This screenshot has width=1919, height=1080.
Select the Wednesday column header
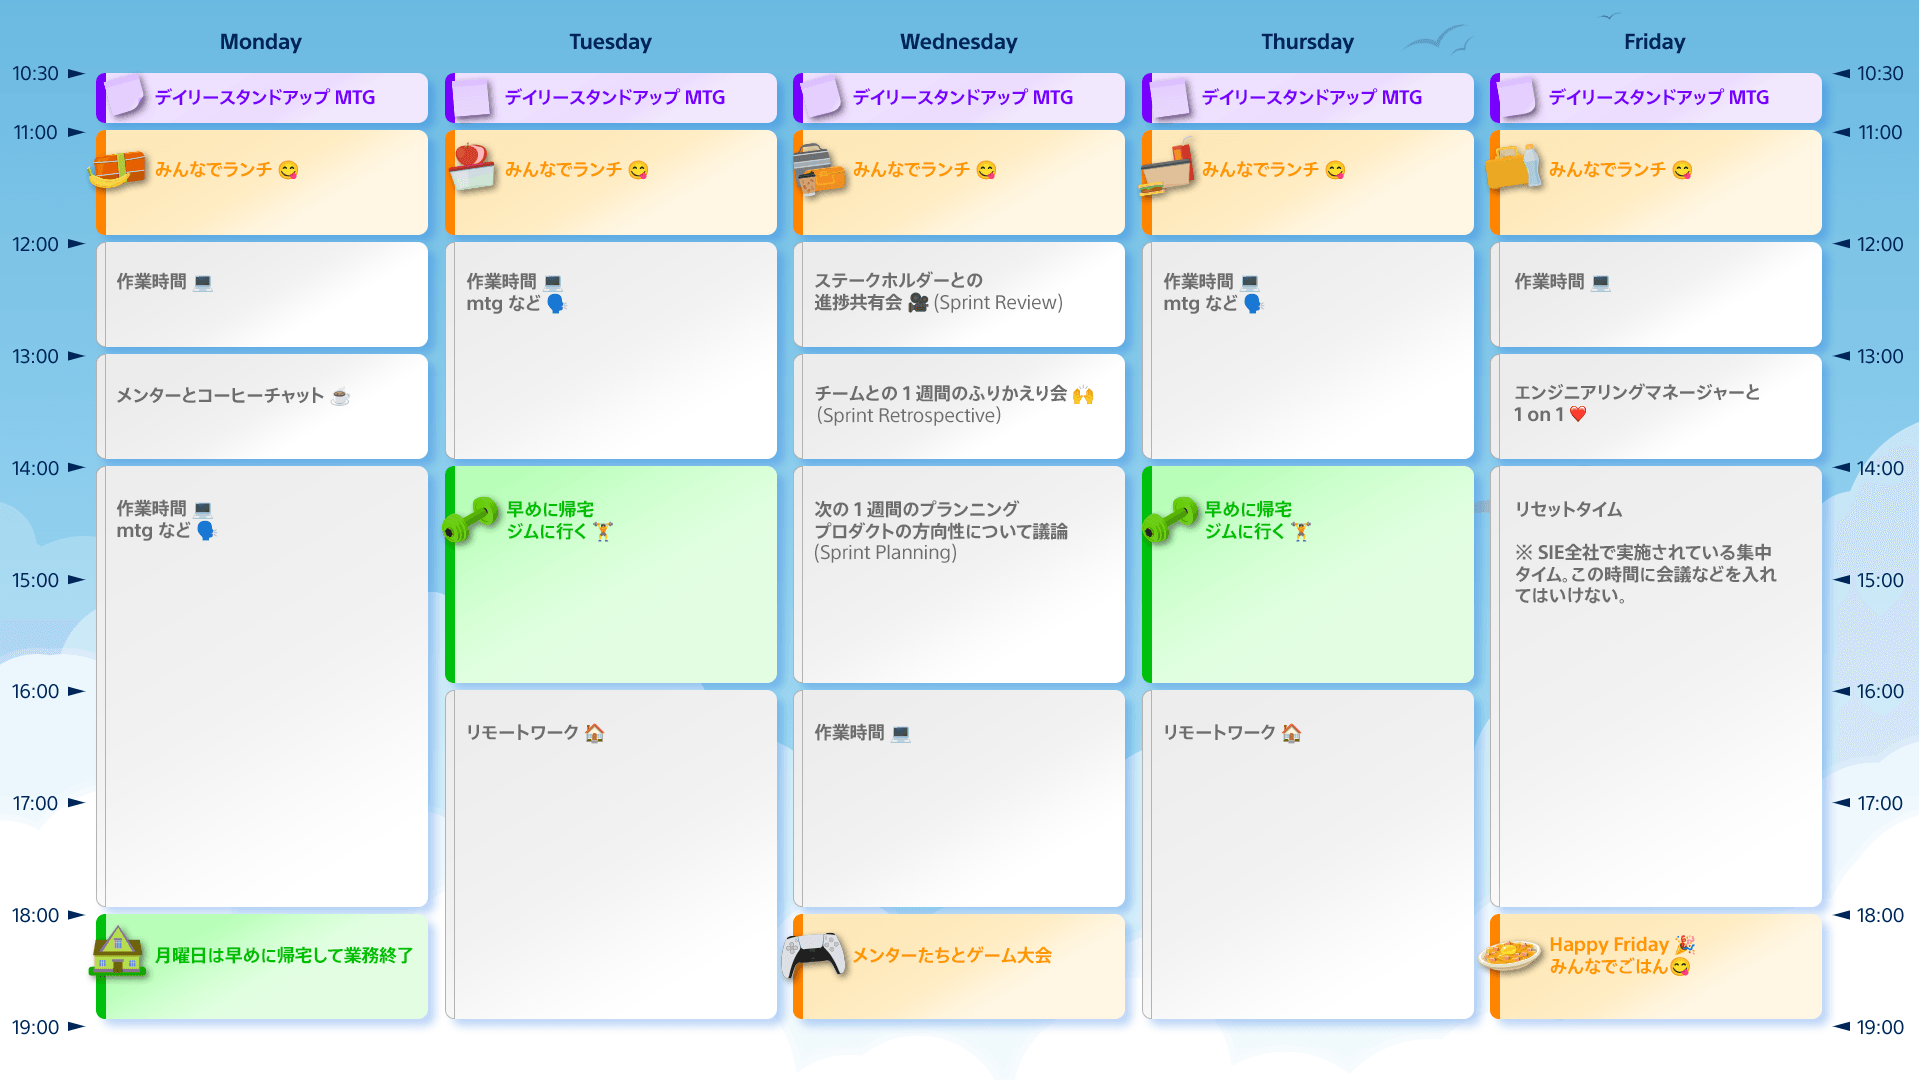coord(958,42)
